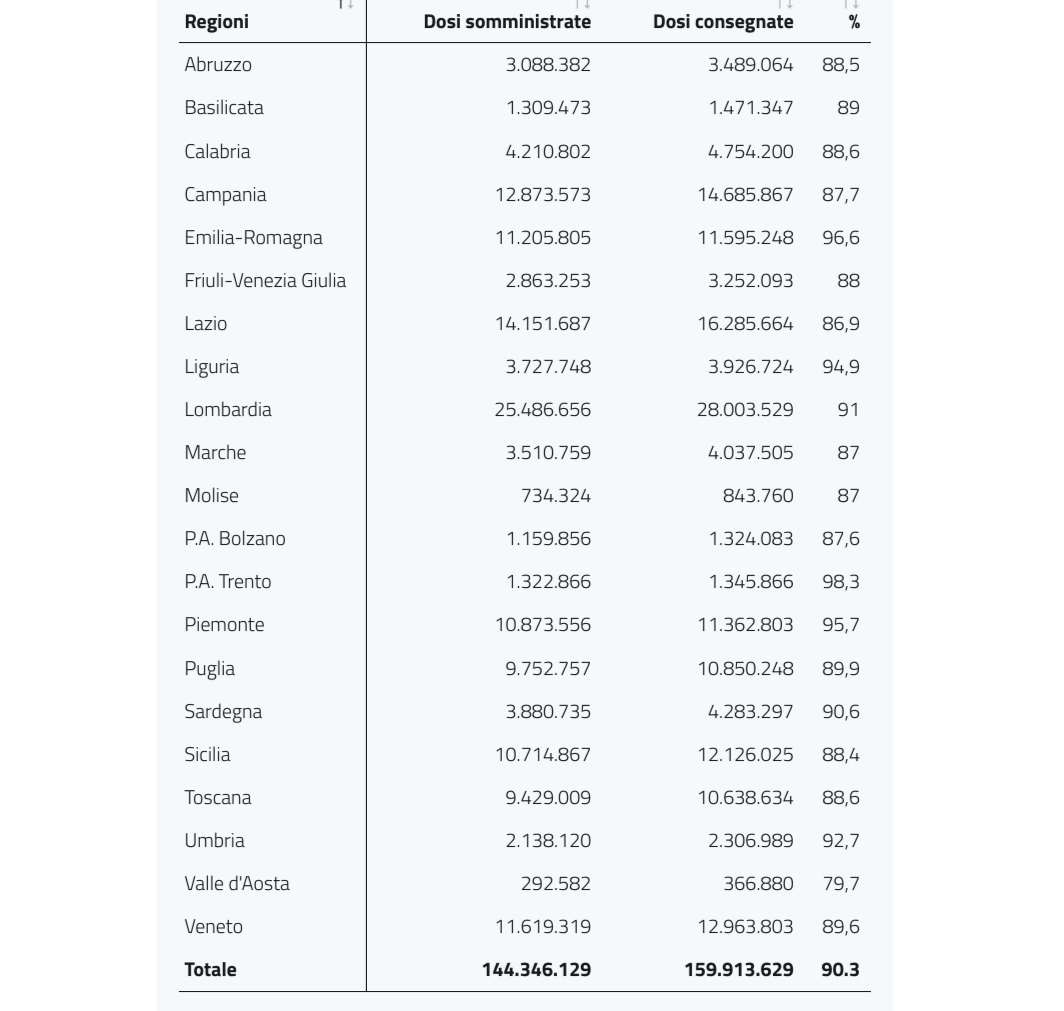
Task: Select Lombardia's administered doses value 25.486.656
Action: tap(542, 410)
